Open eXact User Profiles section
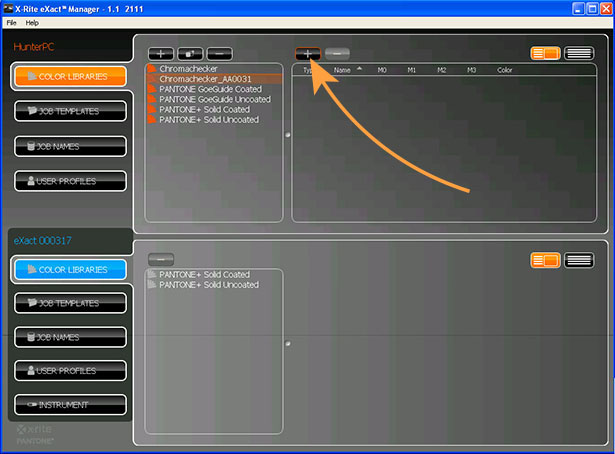This screenshot has width=615, height=454. (x=71, y=370)
